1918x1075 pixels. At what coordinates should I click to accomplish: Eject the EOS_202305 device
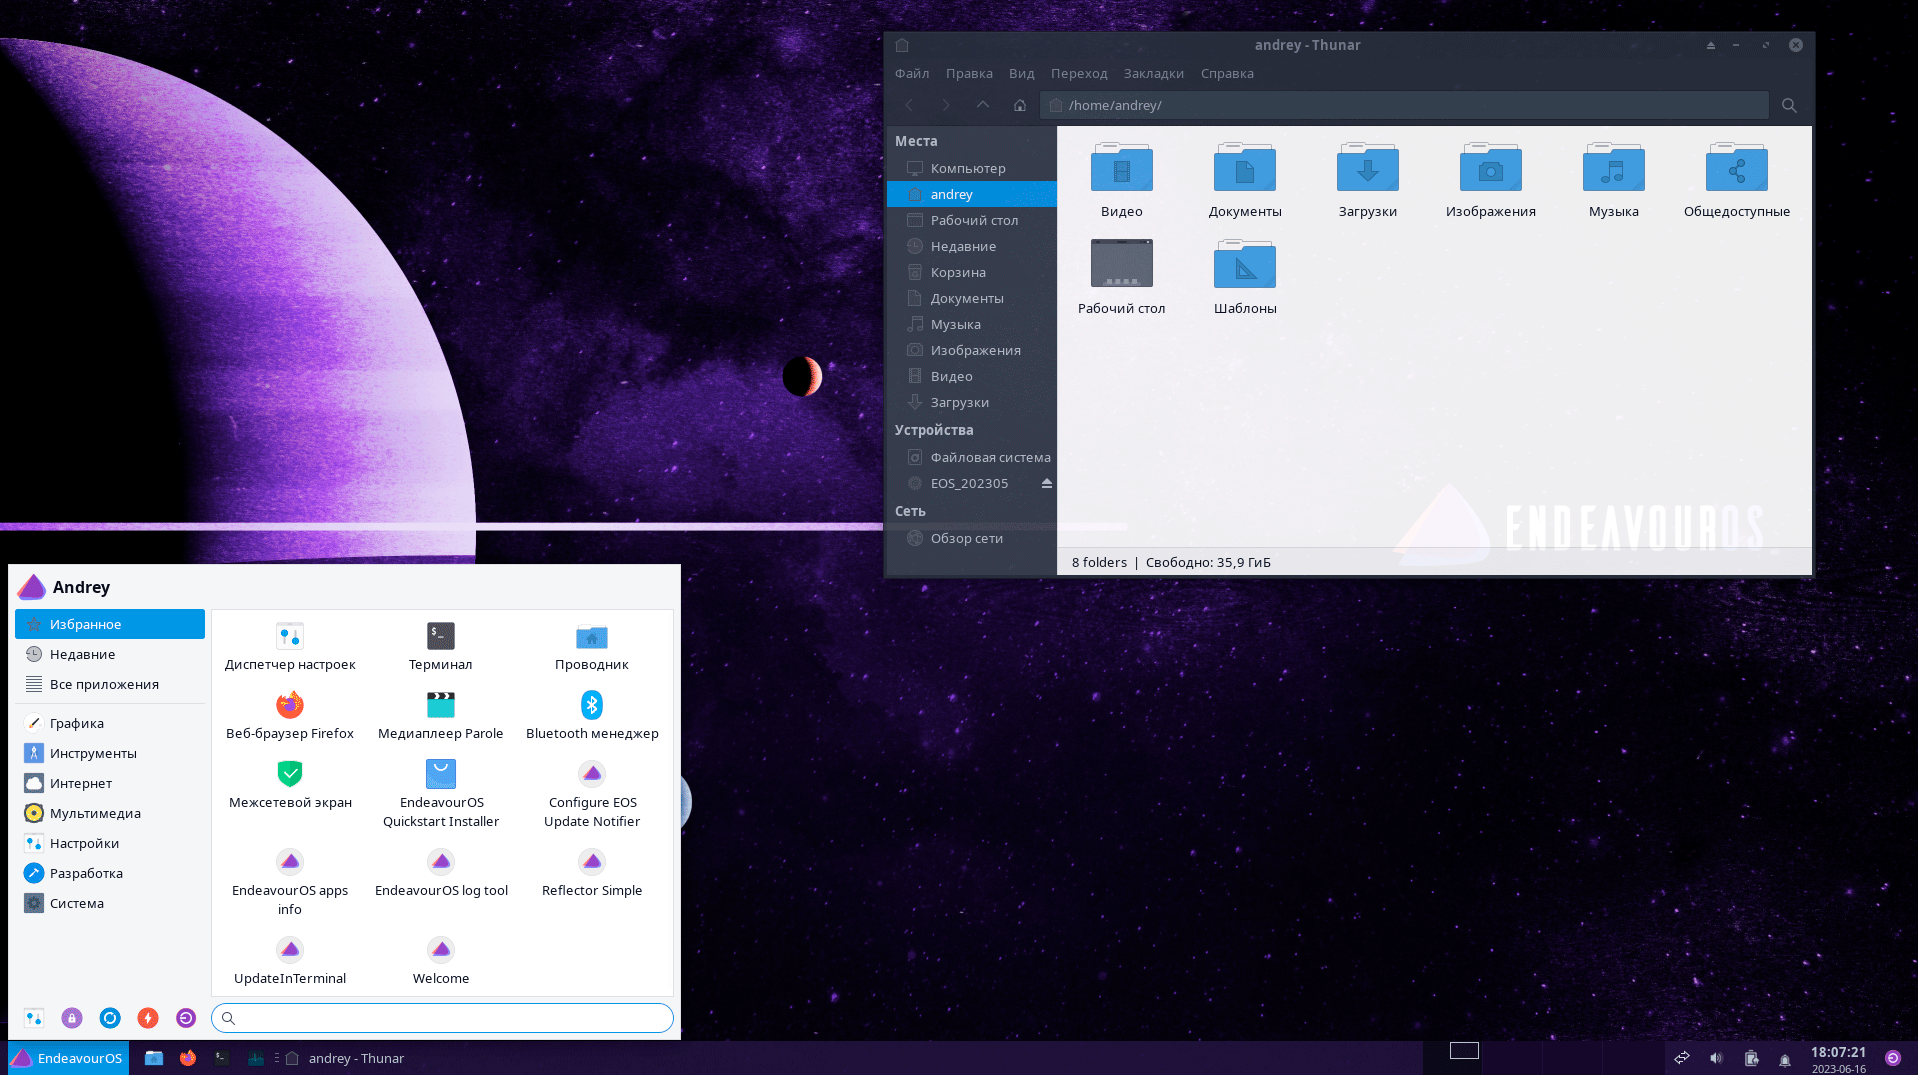[x=1046, y=483]
